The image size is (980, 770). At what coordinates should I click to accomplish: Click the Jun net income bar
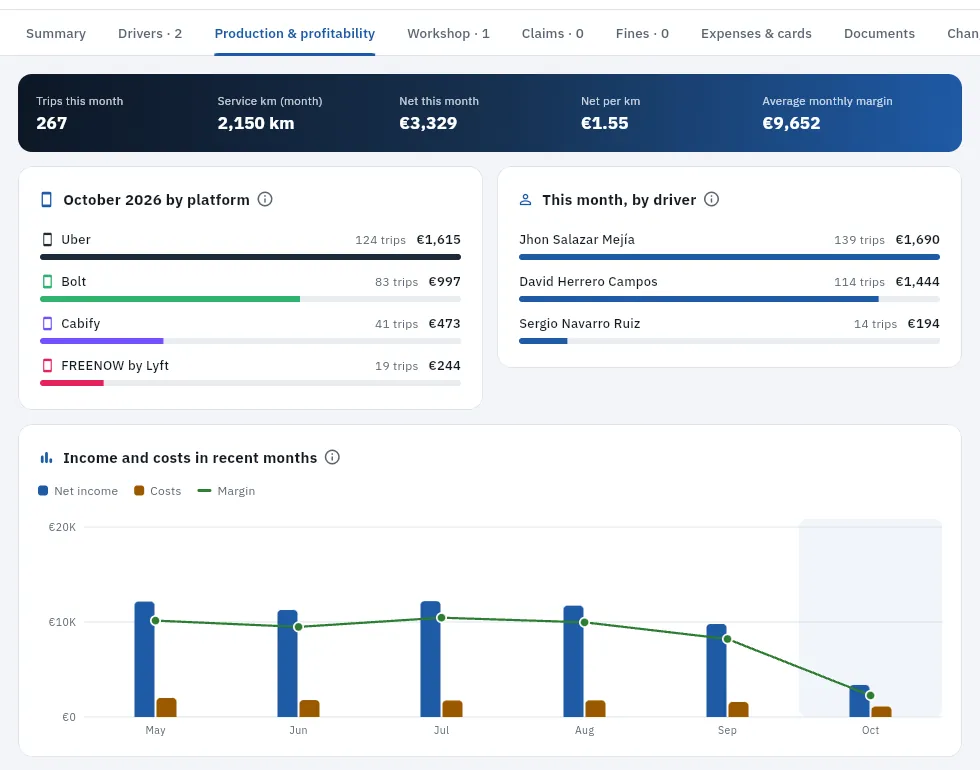click(288, 664)
